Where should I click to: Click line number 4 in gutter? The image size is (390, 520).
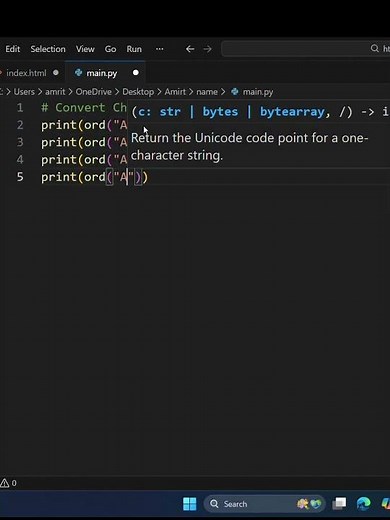tap(20, 160)
